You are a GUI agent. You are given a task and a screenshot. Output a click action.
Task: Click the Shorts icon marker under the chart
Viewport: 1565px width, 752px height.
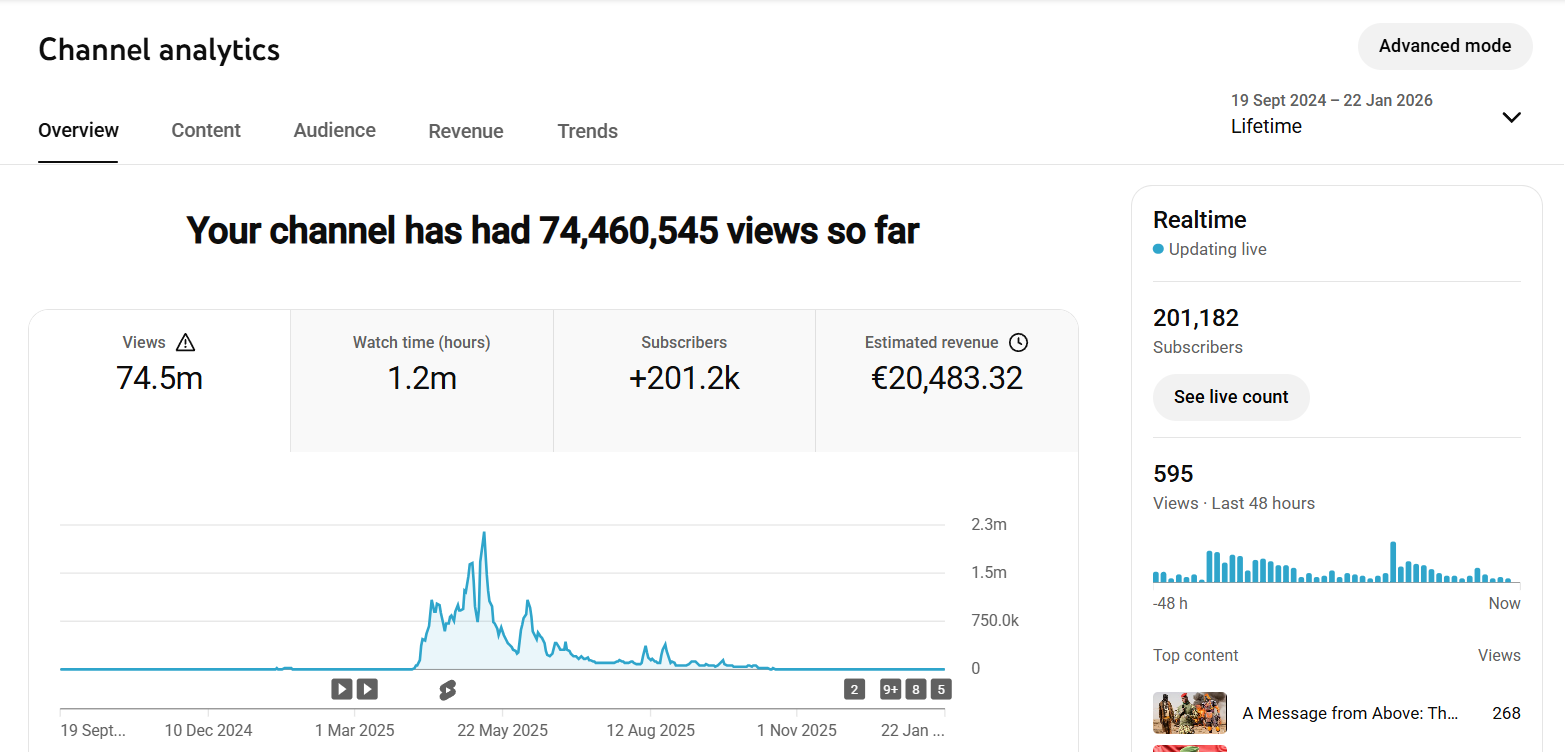point(447,689)
